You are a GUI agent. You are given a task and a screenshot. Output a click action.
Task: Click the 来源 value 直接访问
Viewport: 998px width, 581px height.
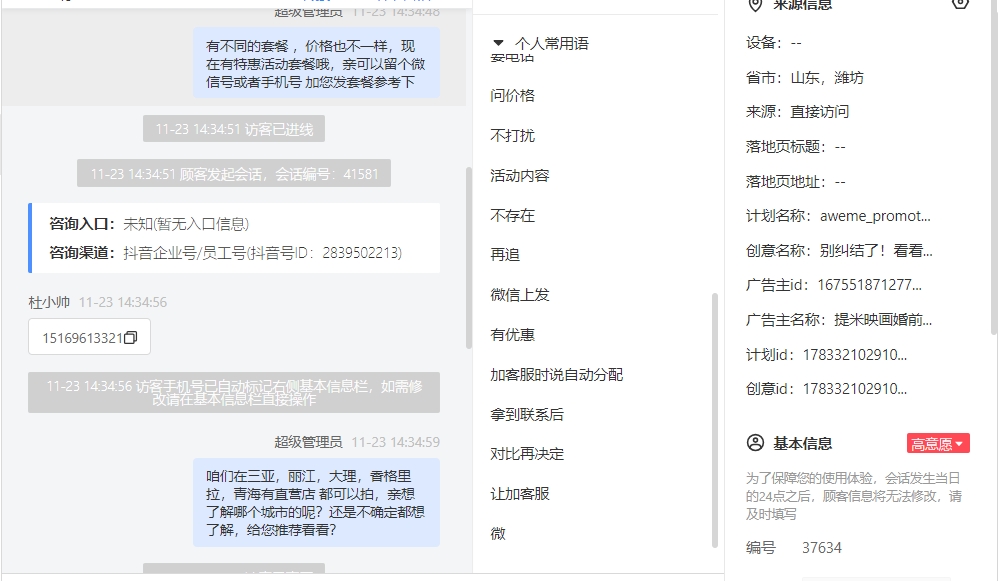click(x=819, y=112)
